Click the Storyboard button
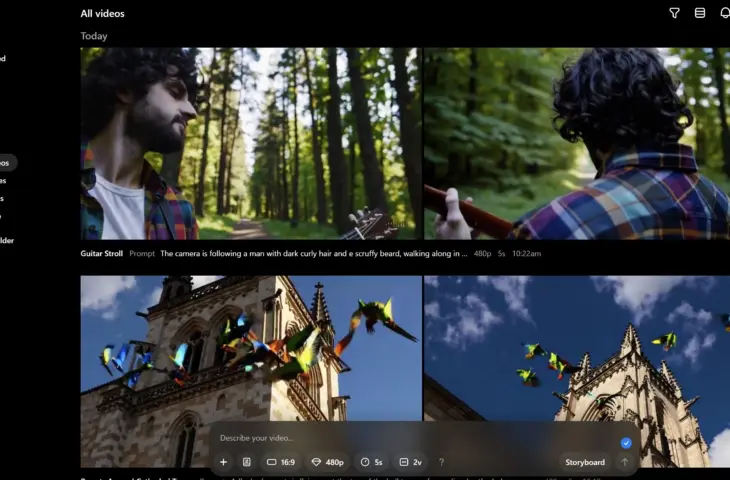730x480 pixels. [x=585, y=462]
